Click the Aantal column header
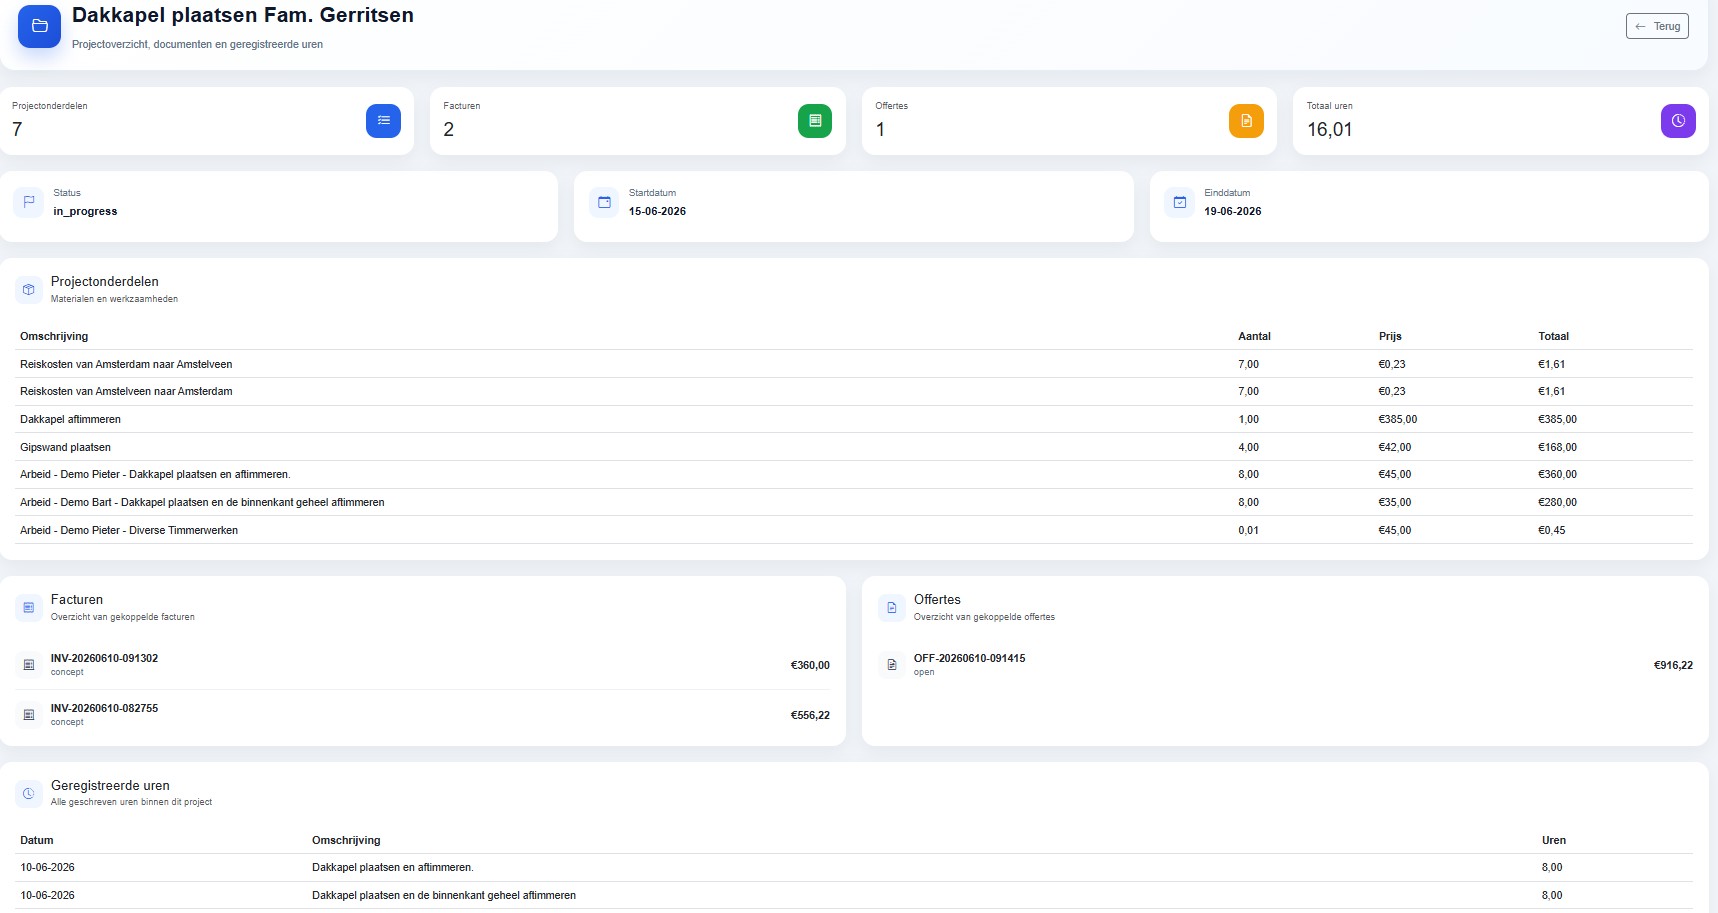The width and height of the screenshot is (1718, 913). [1254, 336]
